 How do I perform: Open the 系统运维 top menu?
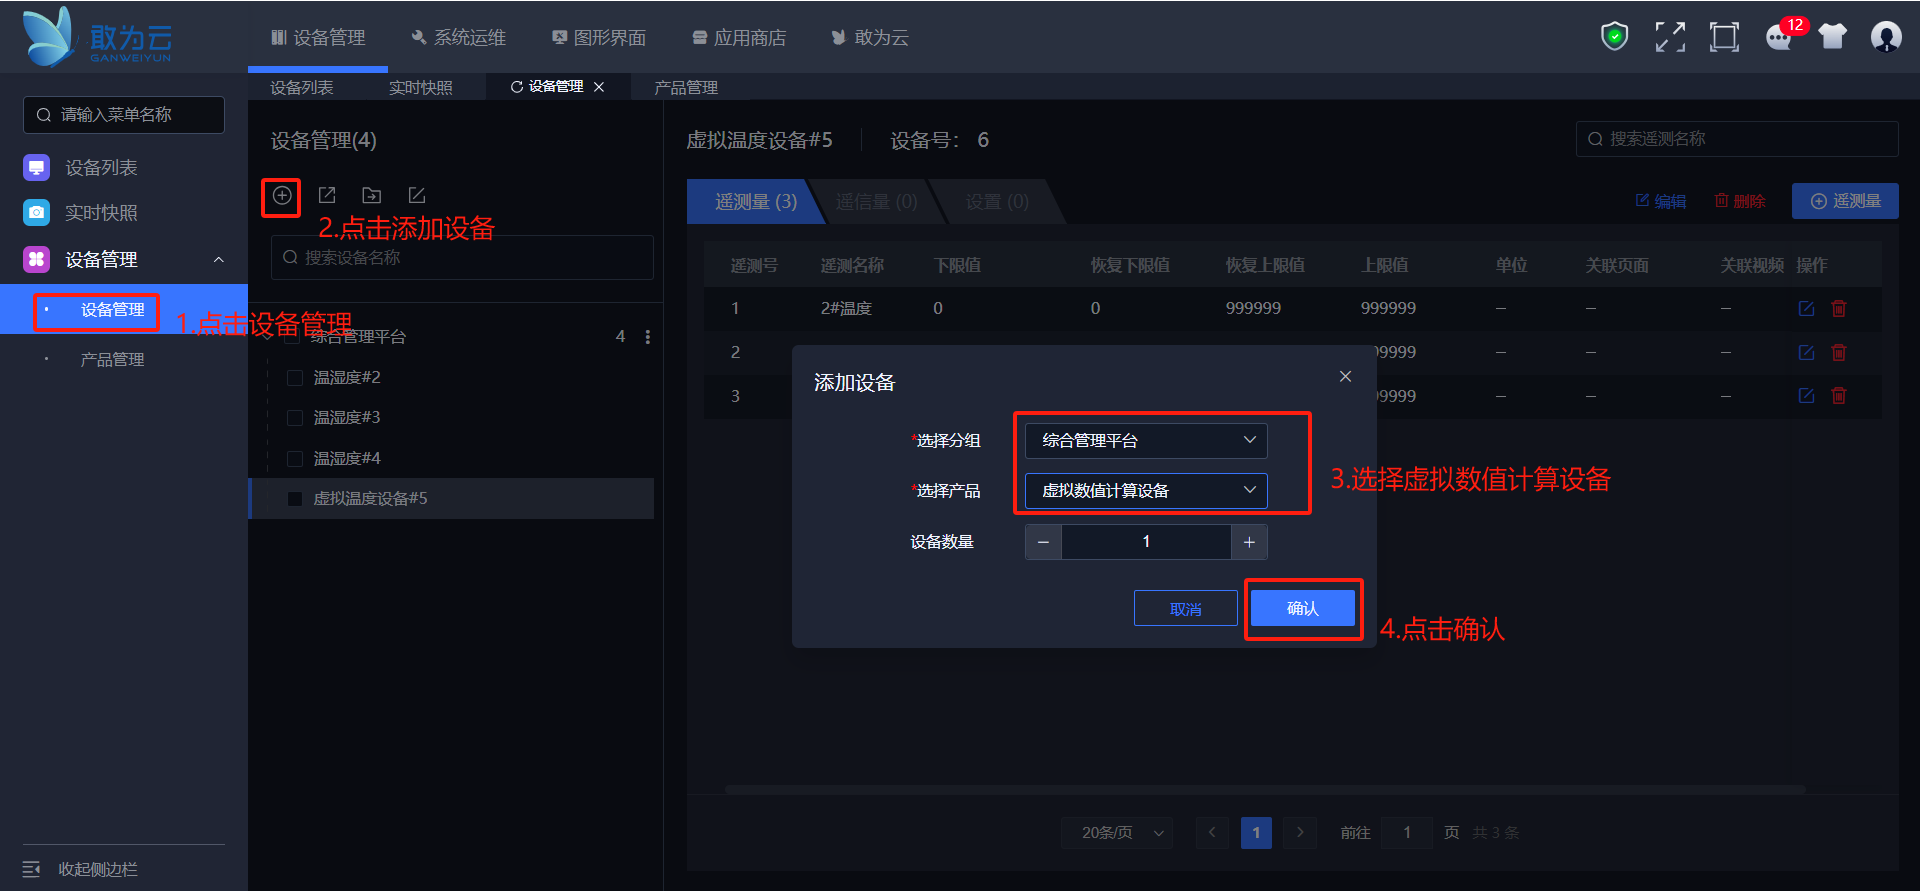click(459, 37)
